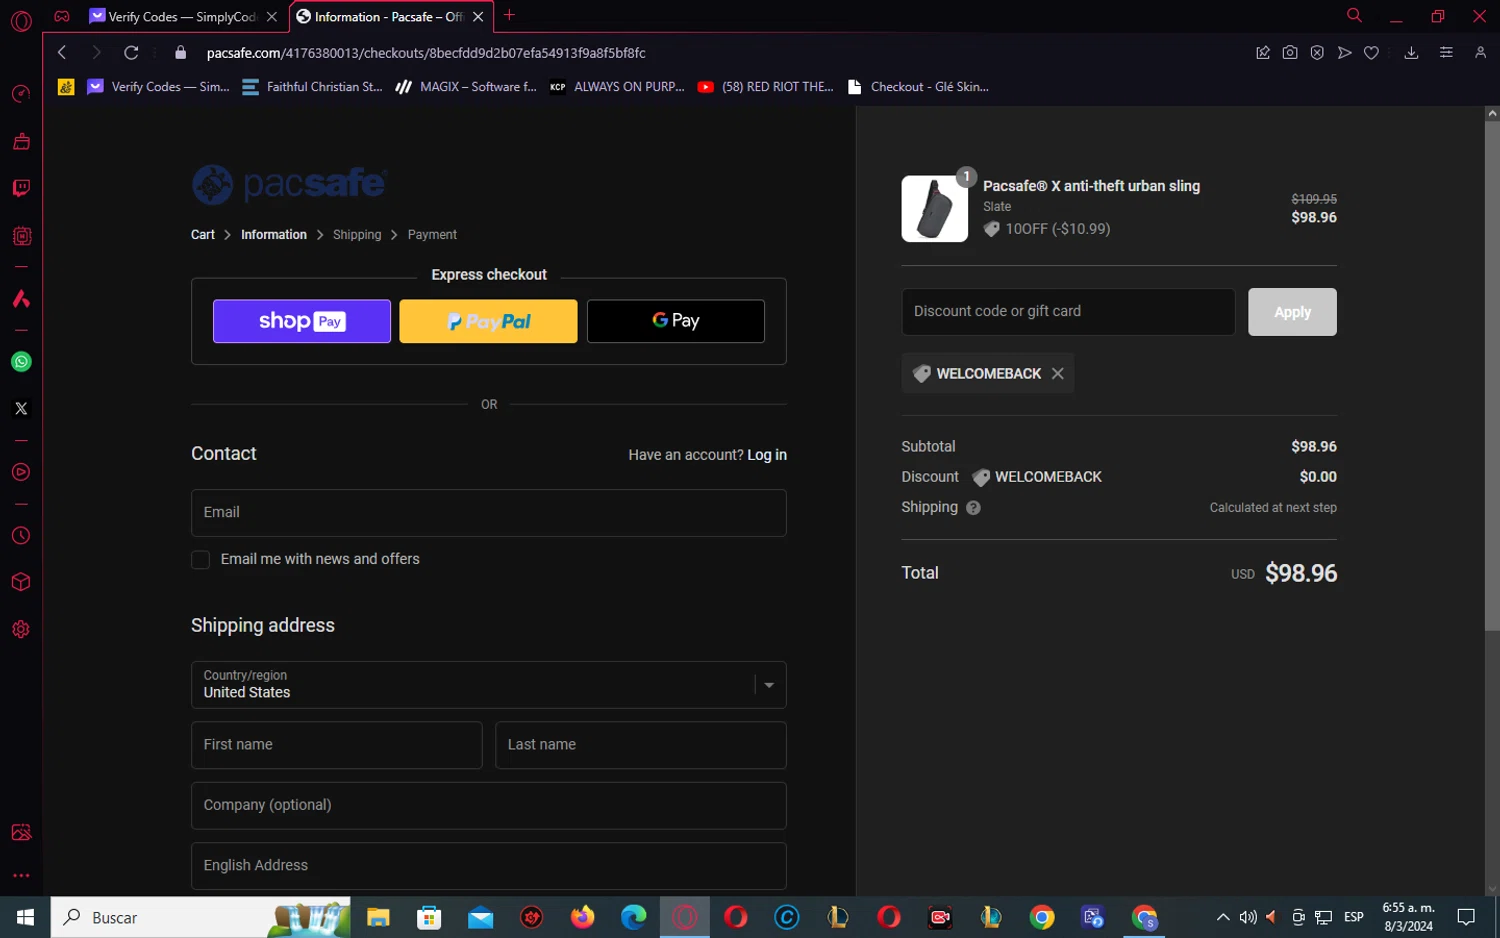Screen dimensions: 1500x938
Task: Click the First name field
Action: [x=337, y=745]
